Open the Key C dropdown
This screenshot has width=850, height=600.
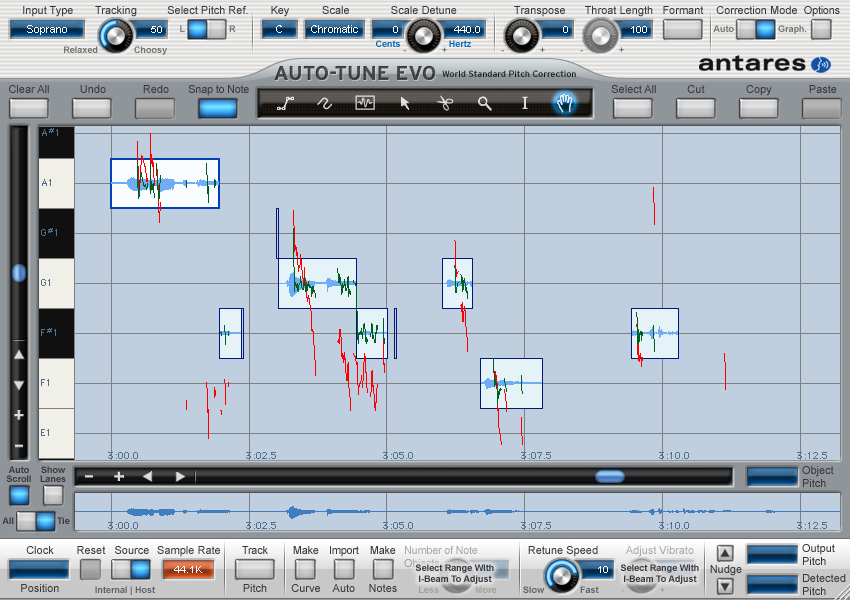click(x=279, y=29)
